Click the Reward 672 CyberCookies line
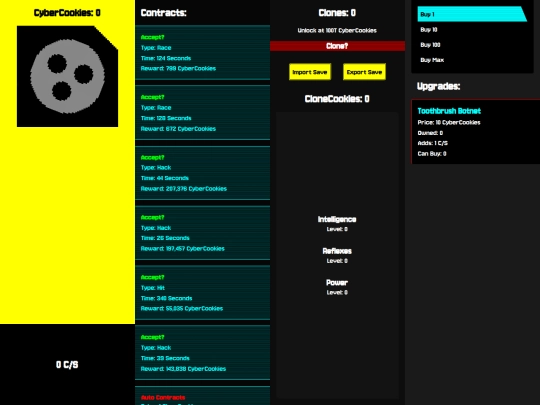This screenshot has width=540, height=405. click(x=178, y=129)
